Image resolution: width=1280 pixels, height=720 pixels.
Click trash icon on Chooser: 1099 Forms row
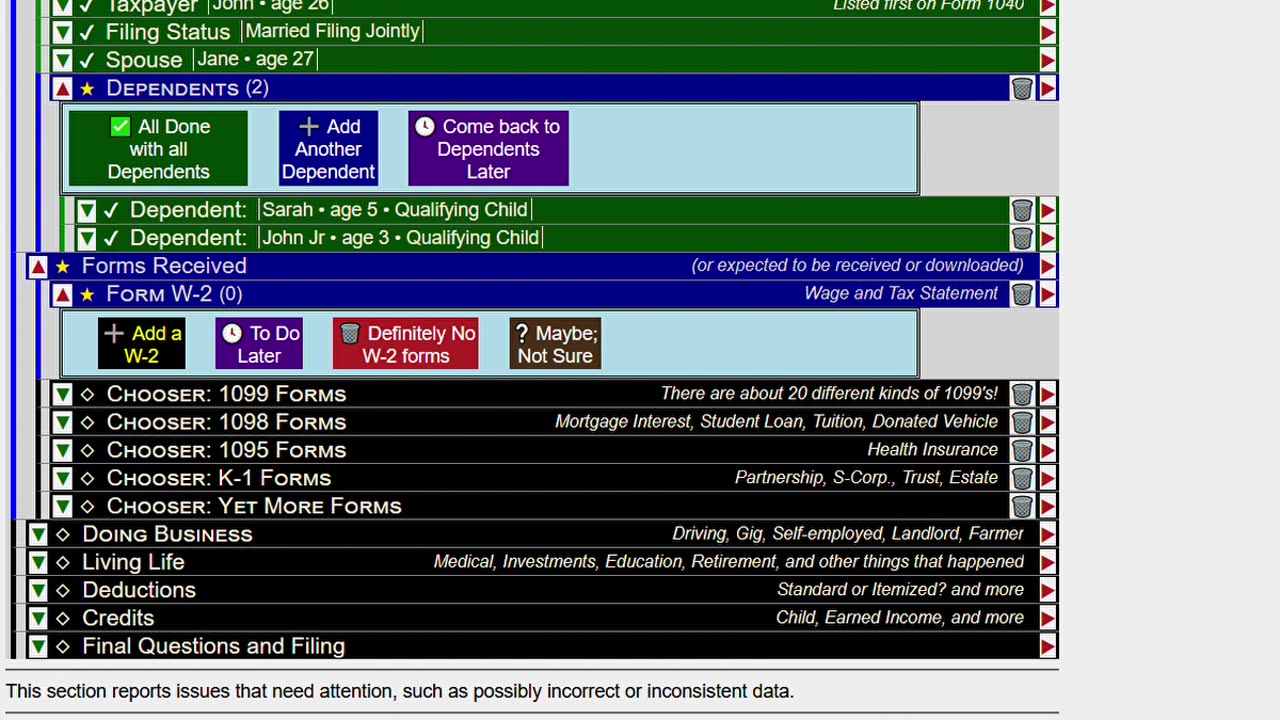[x=1021, y=394]
